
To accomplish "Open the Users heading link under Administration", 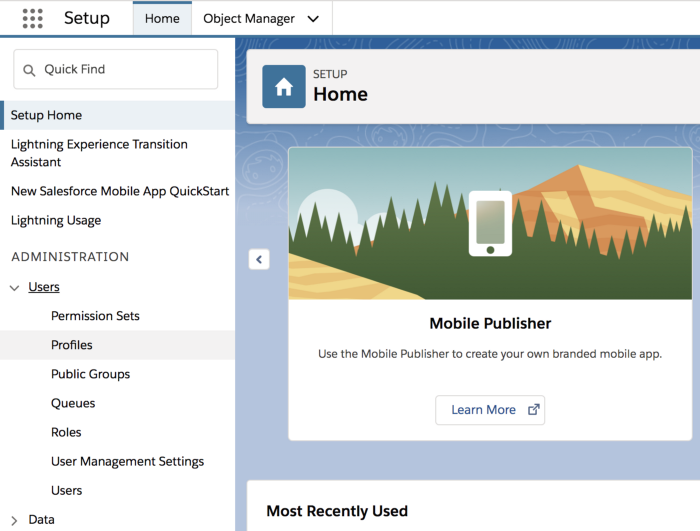I will pyautogui.click(x=44, y=287).
